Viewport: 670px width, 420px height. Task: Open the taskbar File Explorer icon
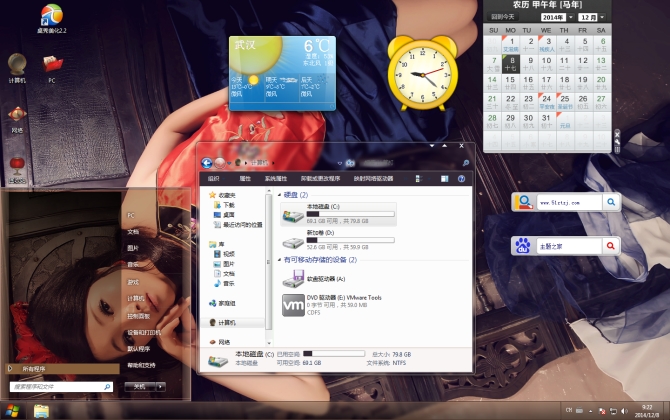(41, 411)
